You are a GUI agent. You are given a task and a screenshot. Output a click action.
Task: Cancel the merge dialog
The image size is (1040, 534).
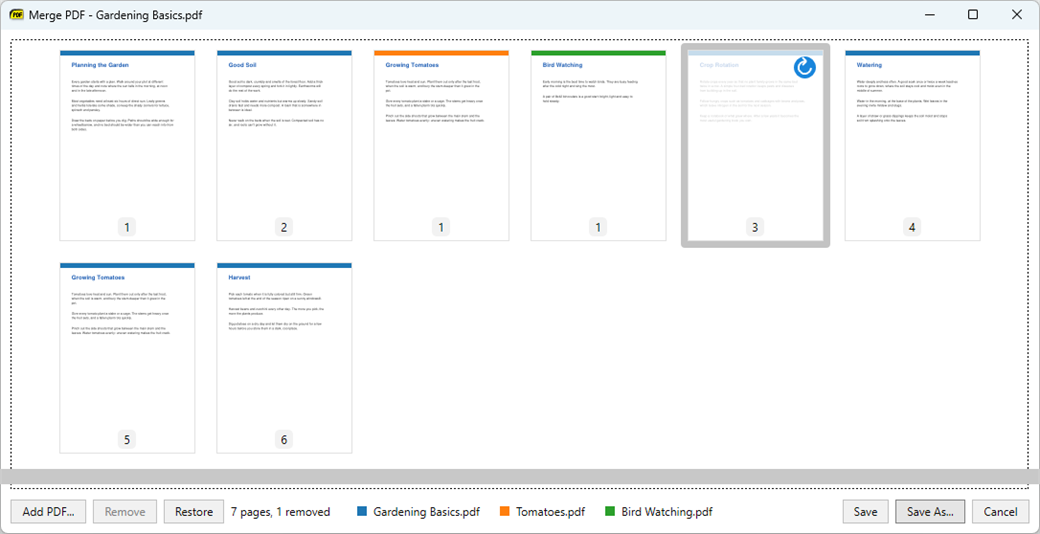[1000, 511]
